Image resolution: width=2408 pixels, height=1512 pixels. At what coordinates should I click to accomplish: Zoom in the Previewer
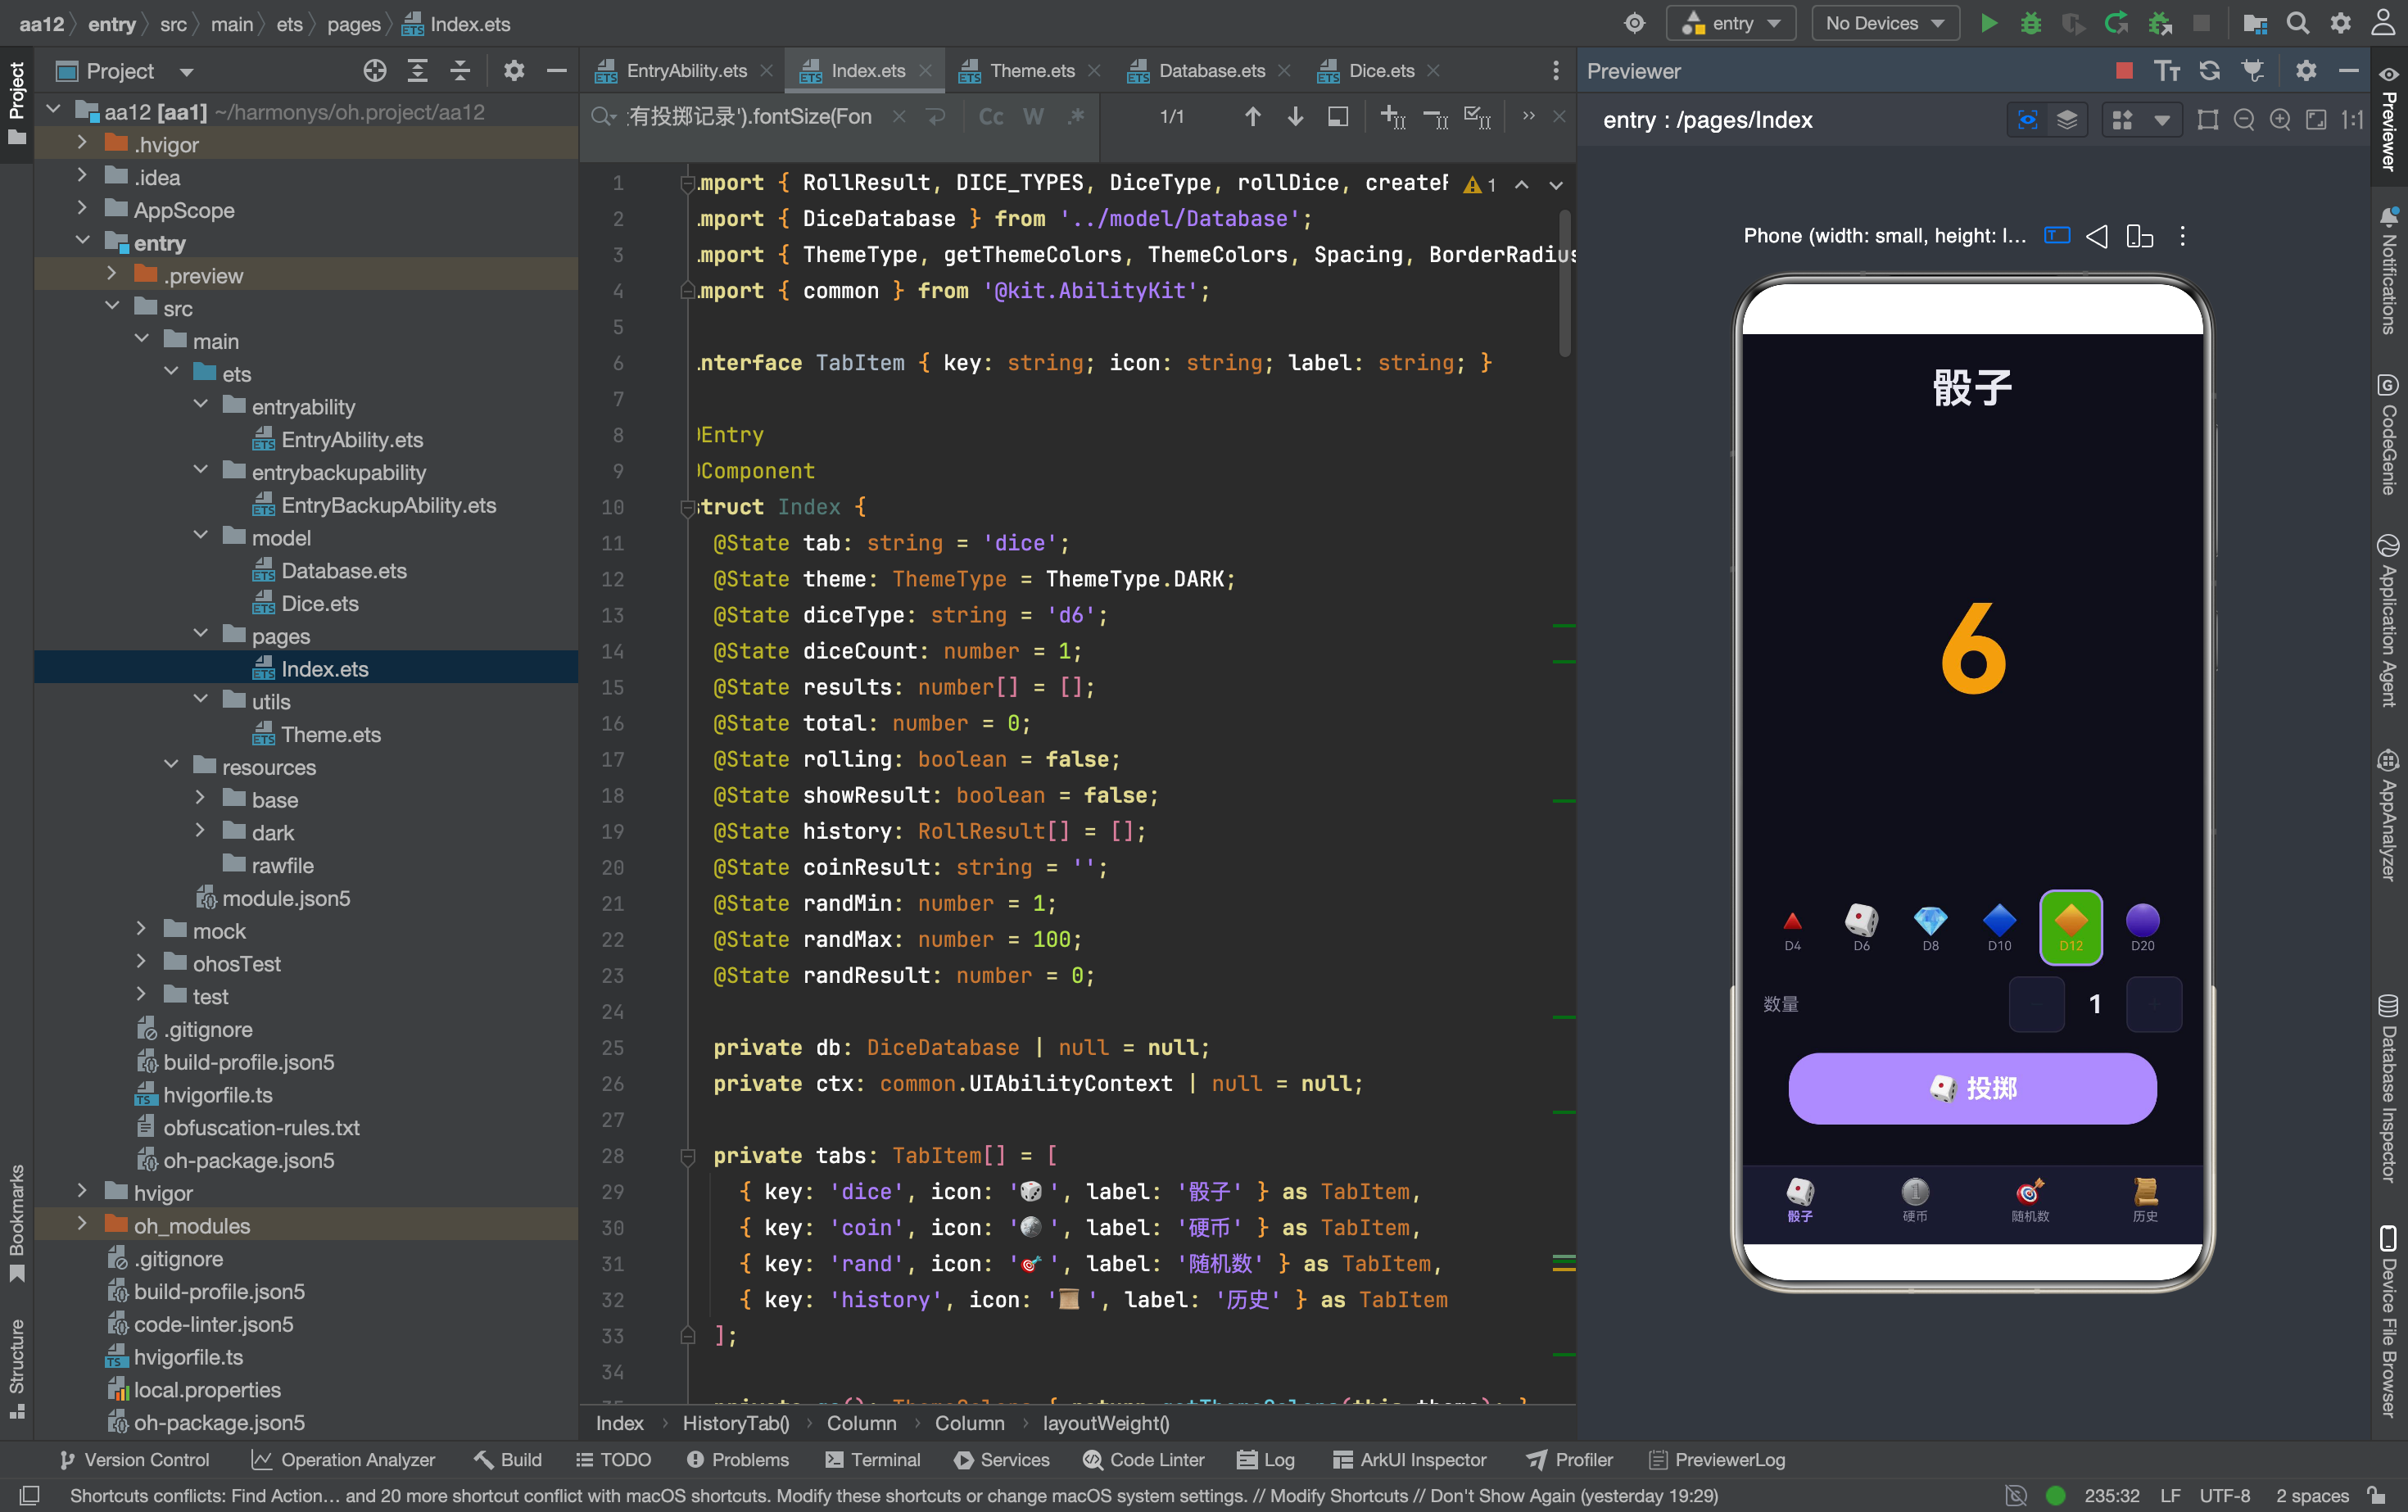coord(2280,120)
